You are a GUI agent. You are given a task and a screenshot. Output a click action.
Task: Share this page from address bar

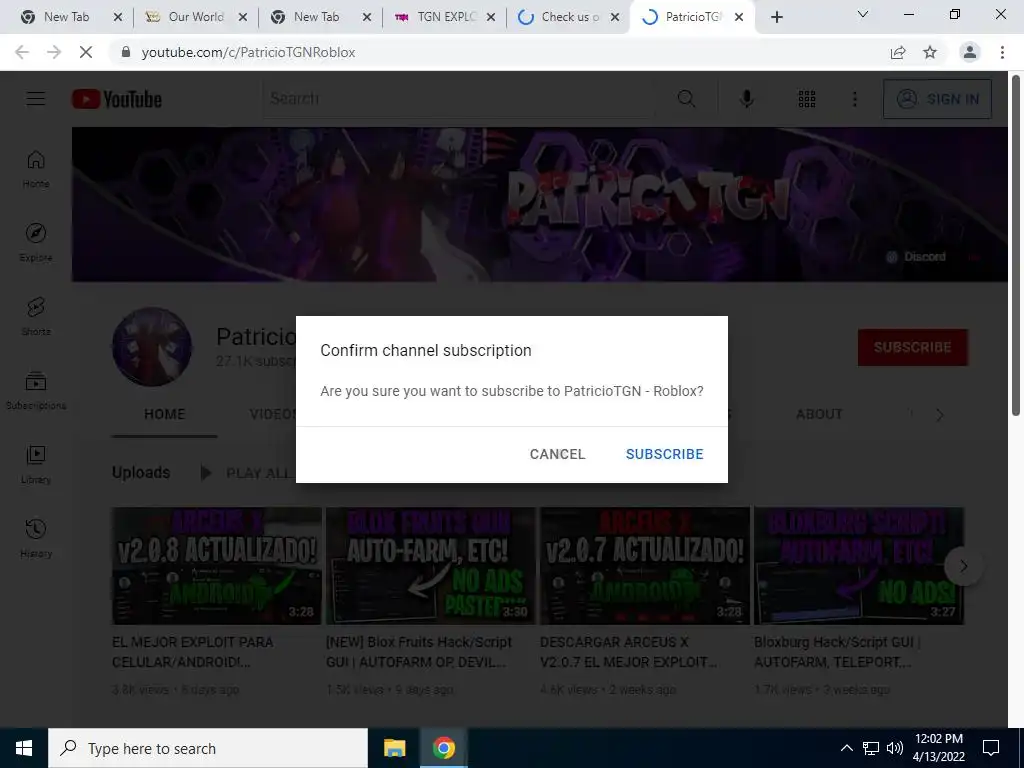click(x=898, y=52)
